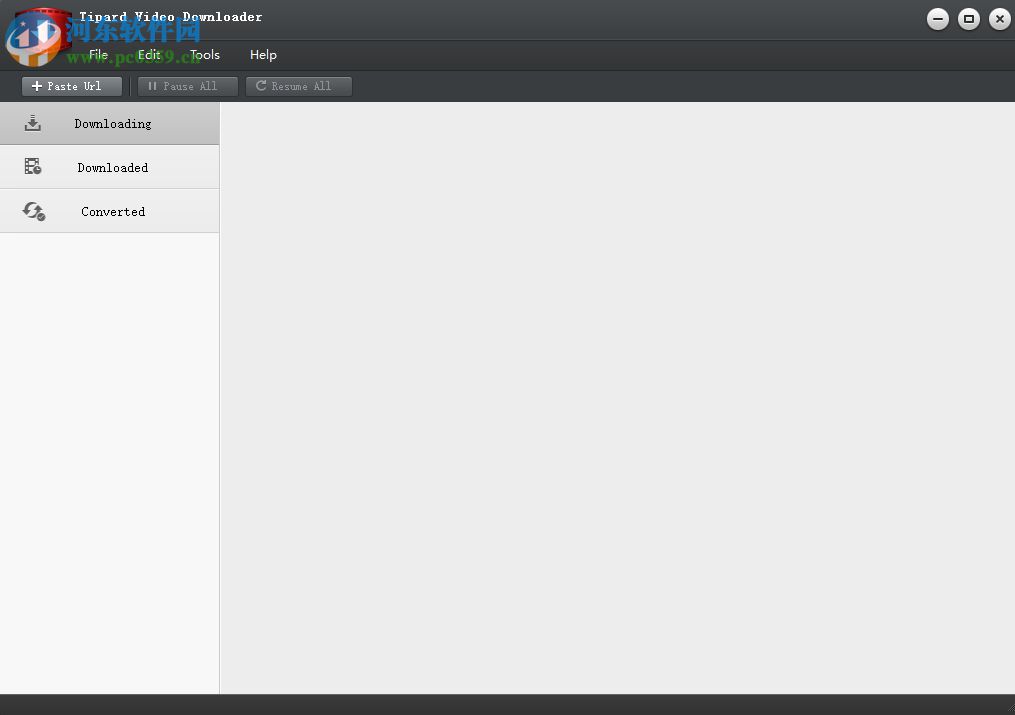Click the circular refresh icon on Resume All
The height and width of the screenshot is (715, 1015).
[258, 86]
